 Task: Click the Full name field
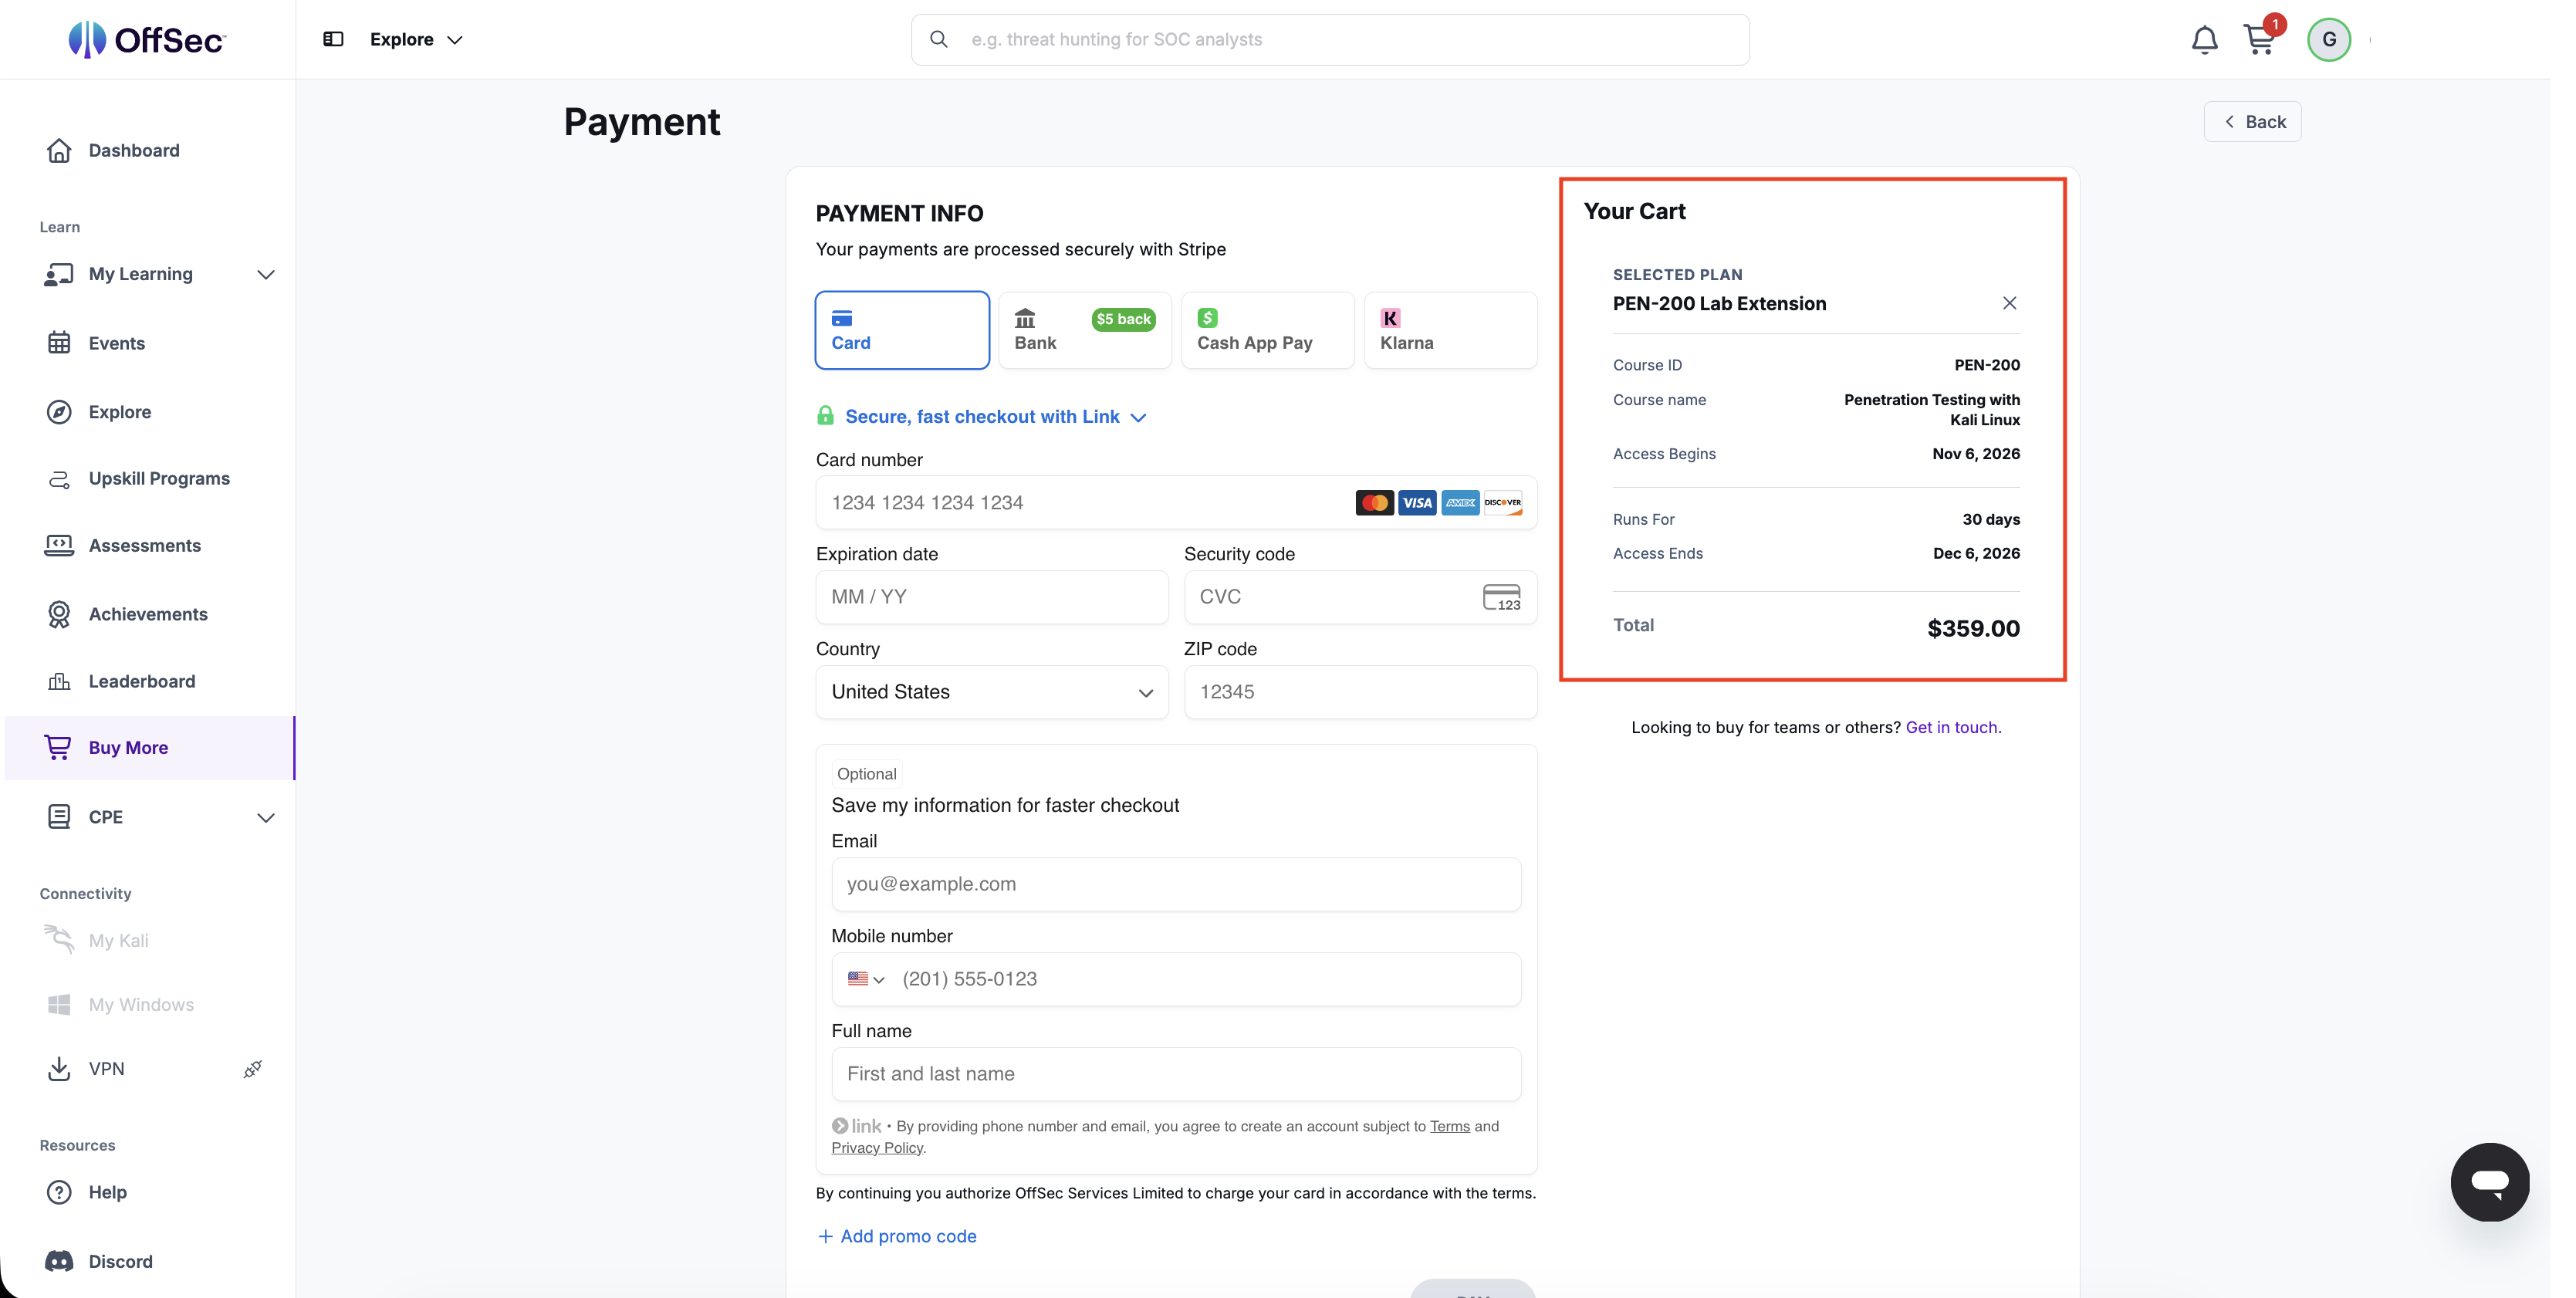pyautogui.click(x=1177, y=1074)
